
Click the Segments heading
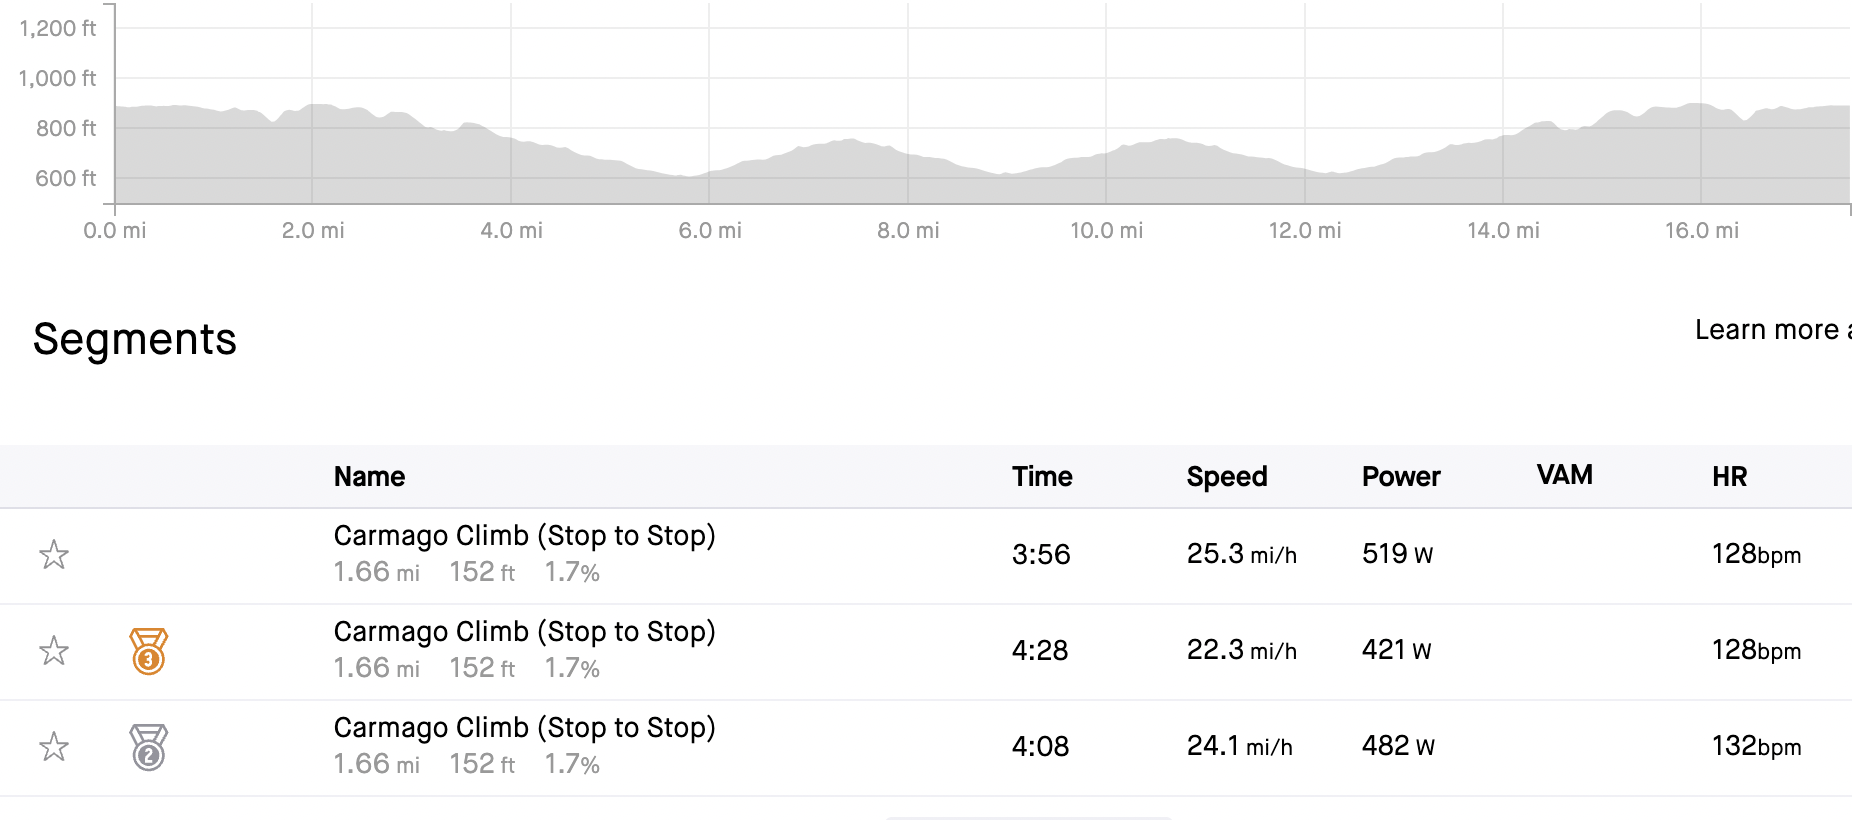click(134, 340)
